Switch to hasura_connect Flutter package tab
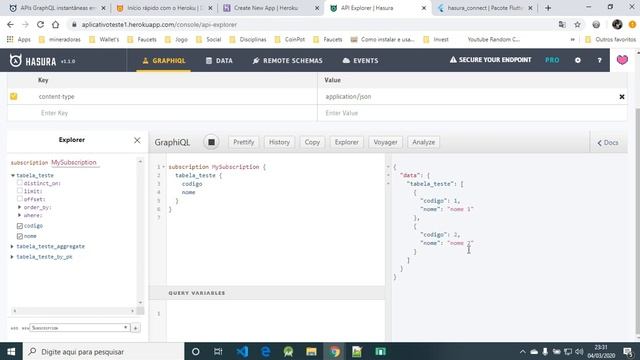Viewport: 640px width, 360px height. [484, 8]
